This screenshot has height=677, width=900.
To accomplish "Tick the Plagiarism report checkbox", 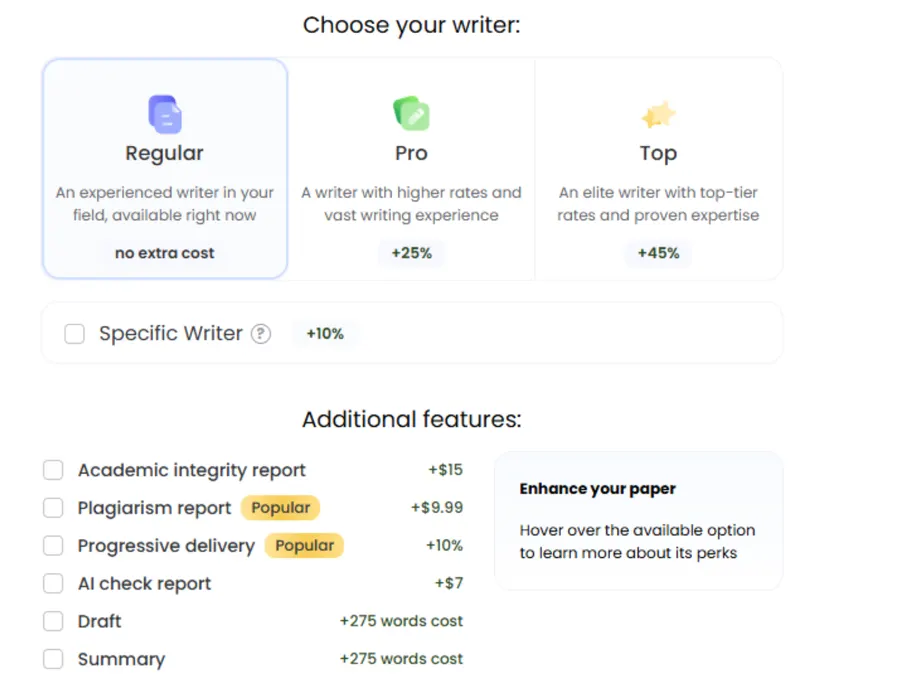I will point(54,508).
